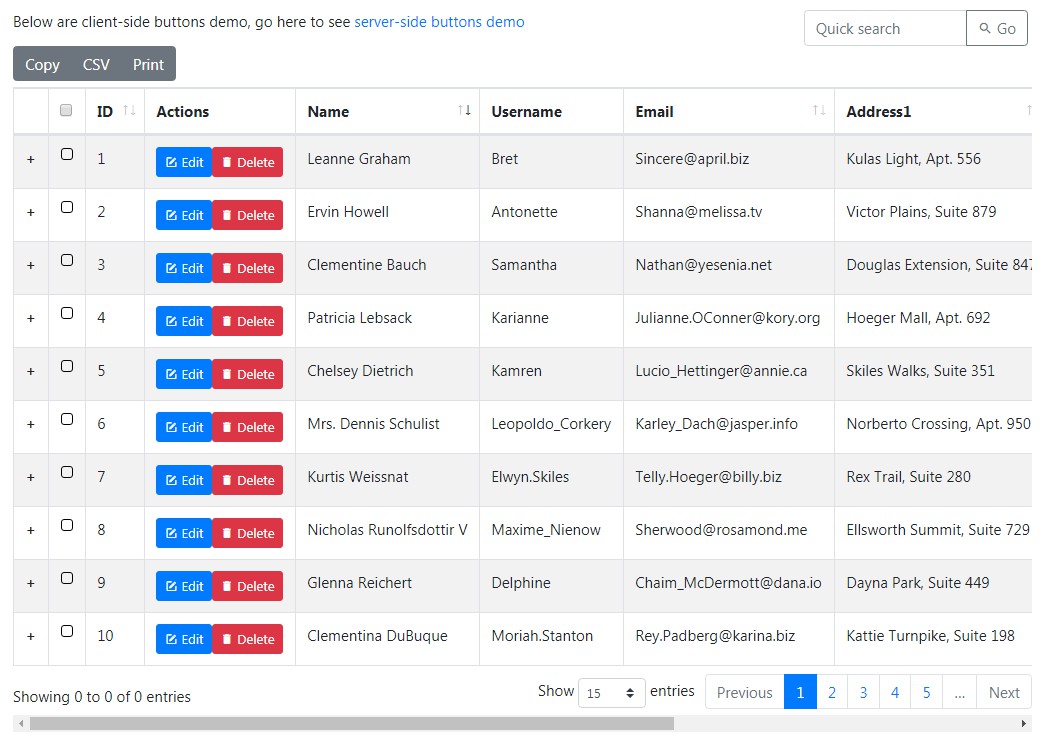This screenshot has width=1047, height=742.
Task: Click the magnifier icon on the Go button
Action: pyautogui.click(x=985, y=28)
